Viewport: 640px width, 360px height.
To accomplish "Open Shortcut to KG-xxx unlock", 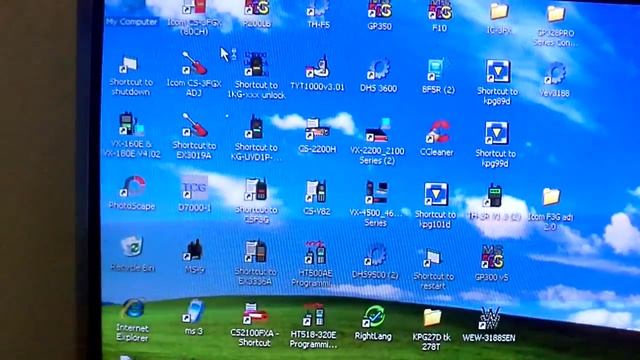I will (x=256, y=76).
